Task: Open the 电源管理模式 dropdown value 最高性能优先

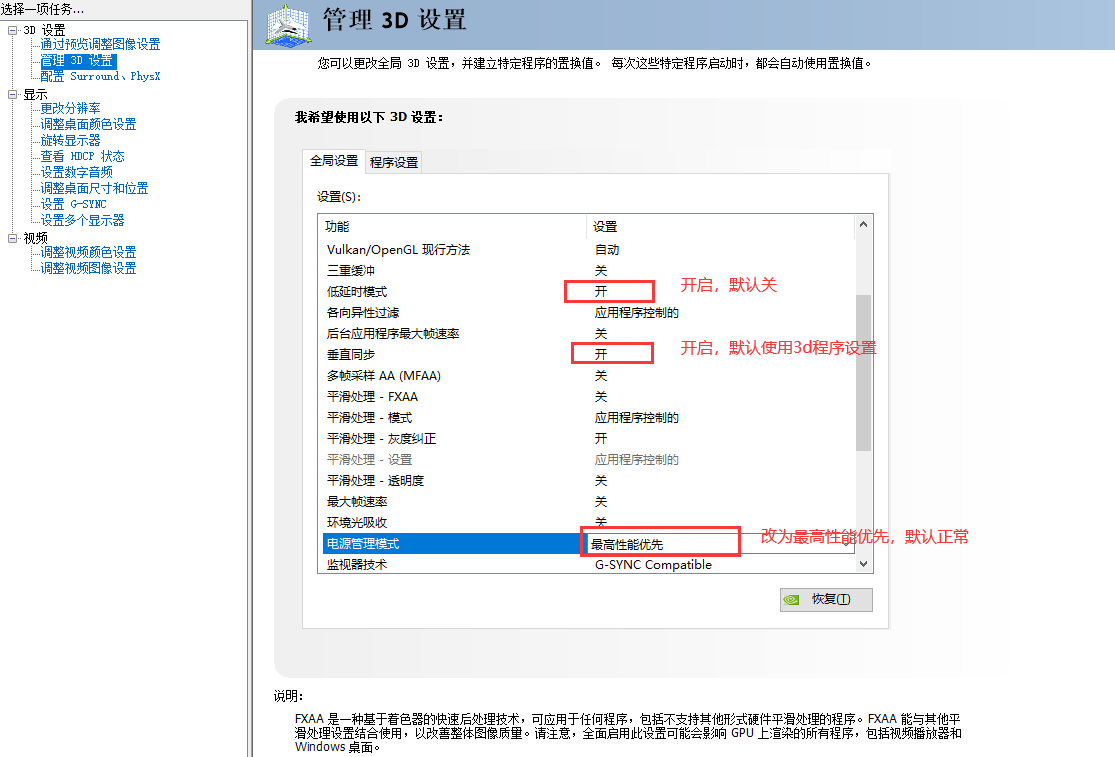Action: click(718, 544)
